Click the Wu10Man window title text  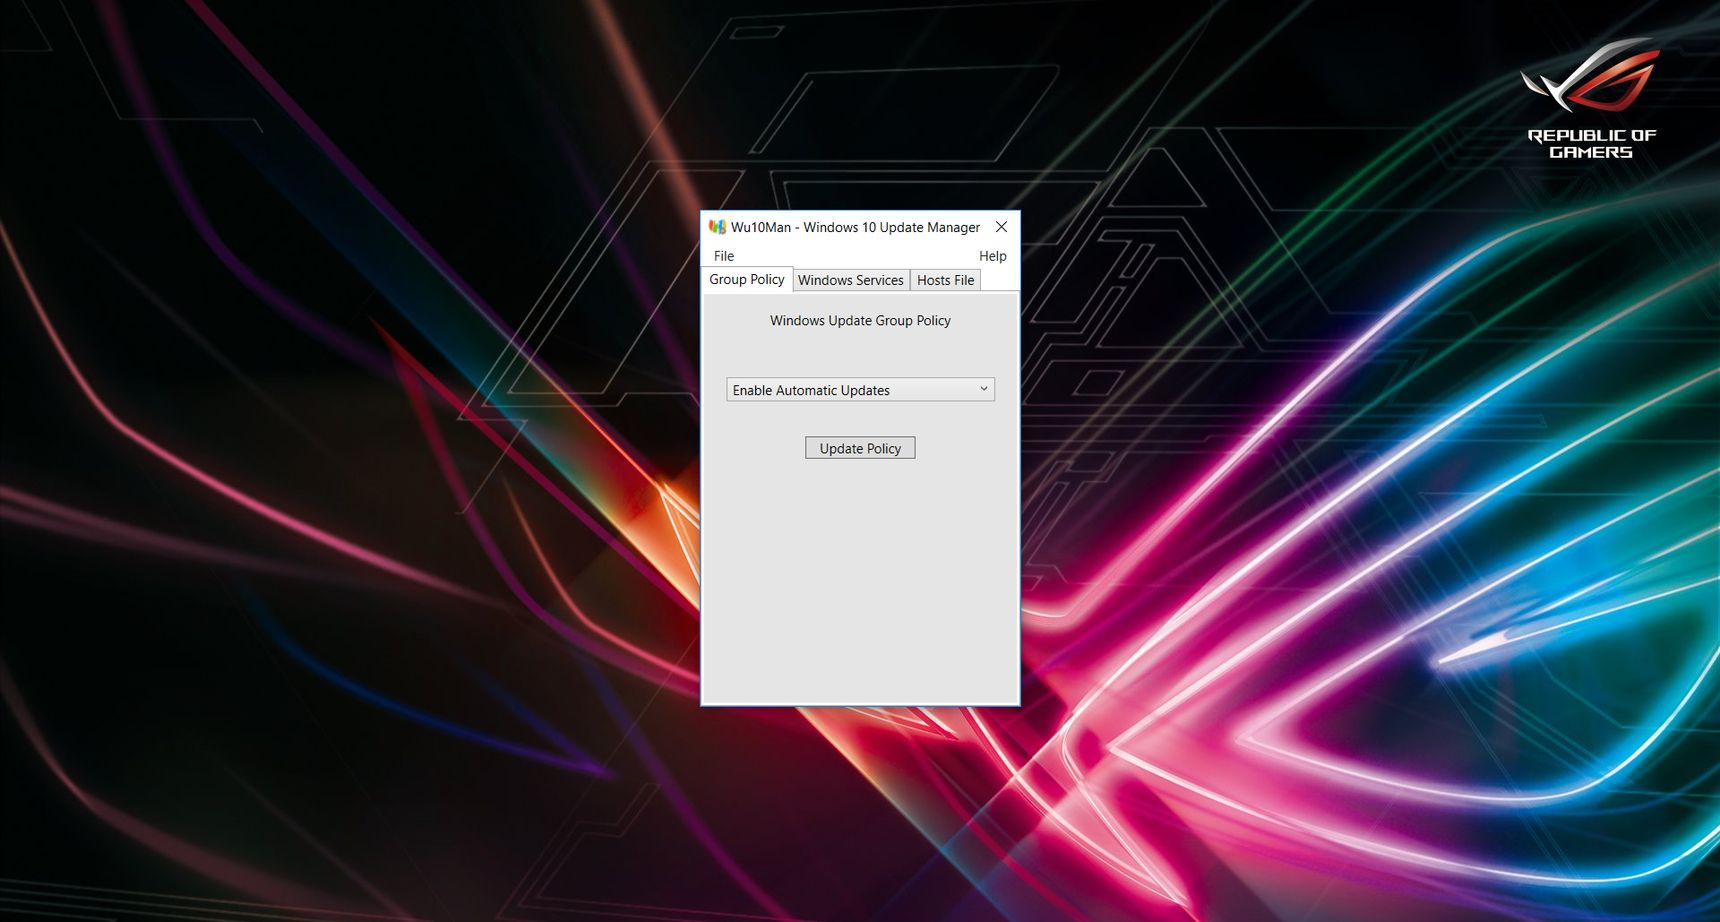(x=855, y=227)
